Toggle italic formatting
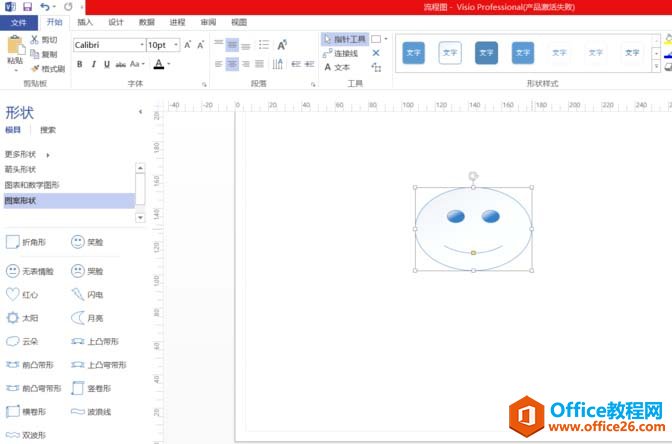Image resolution: width=672 pixels, height=444 pixels. pos(93,64)
